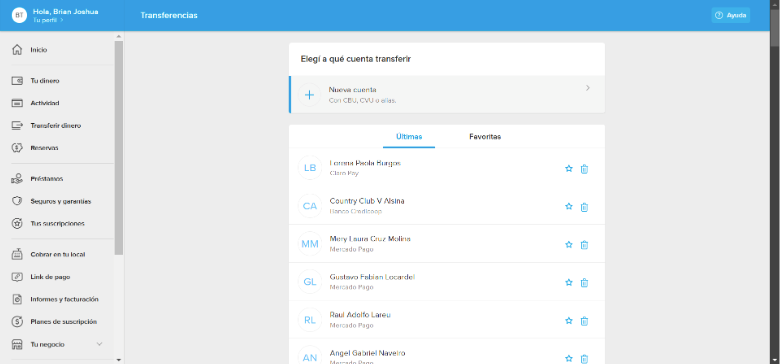Click the RL avatar circle
This screenshot has height=364, width=780.
pos(310,320)
